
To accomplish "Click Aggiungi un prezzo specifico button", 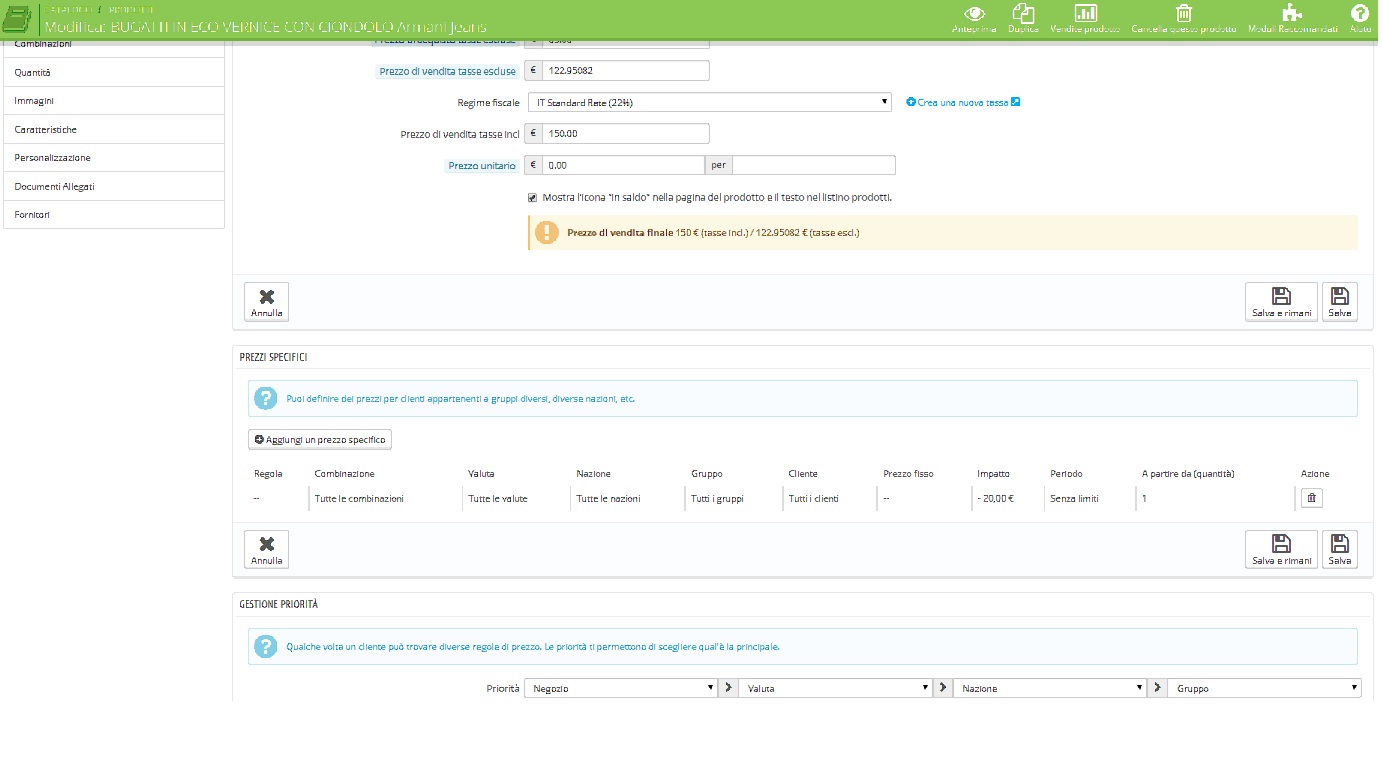I will click(x=320, y=439).
